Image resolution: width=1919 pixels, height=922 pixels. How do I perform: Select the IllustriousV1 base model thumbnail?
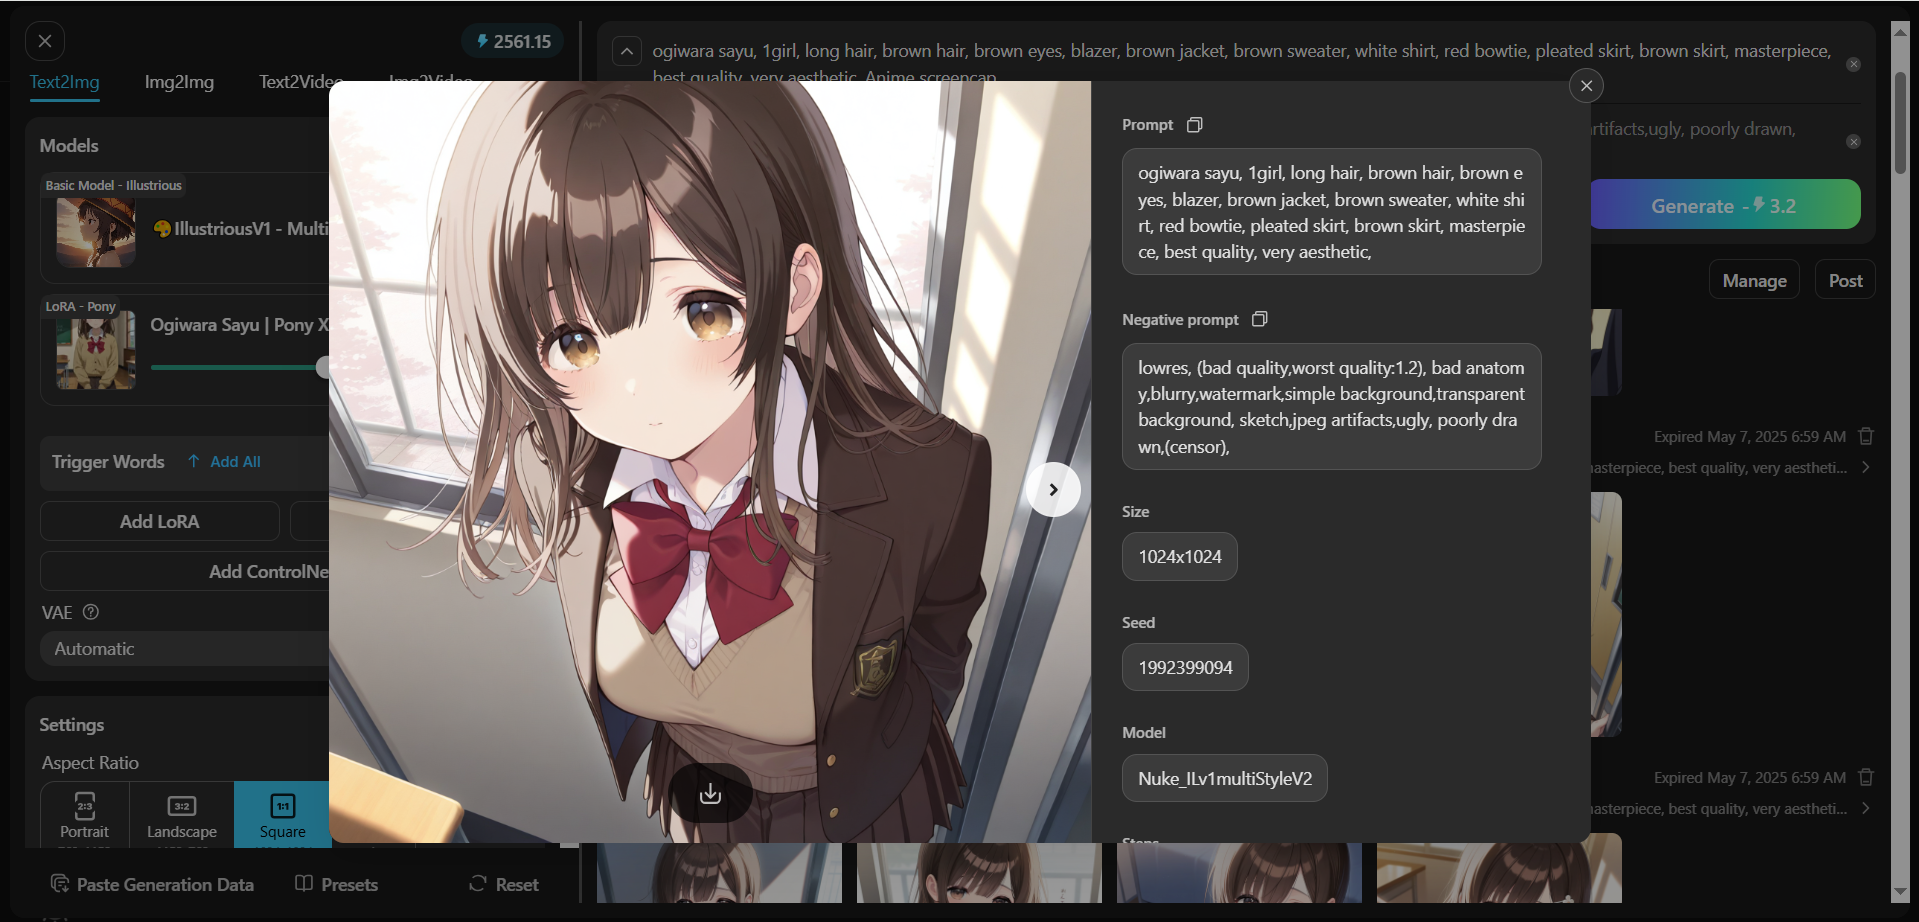[96, 233]
